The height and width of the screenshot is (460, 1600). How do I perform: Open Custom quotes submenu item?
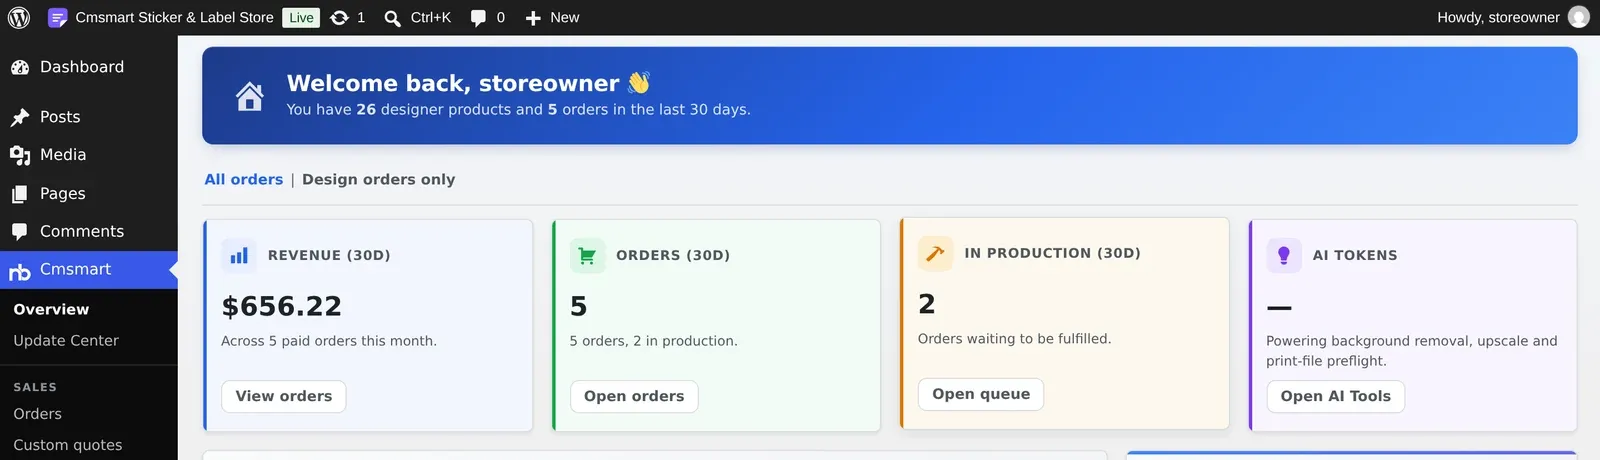click(x=68, y=445)
